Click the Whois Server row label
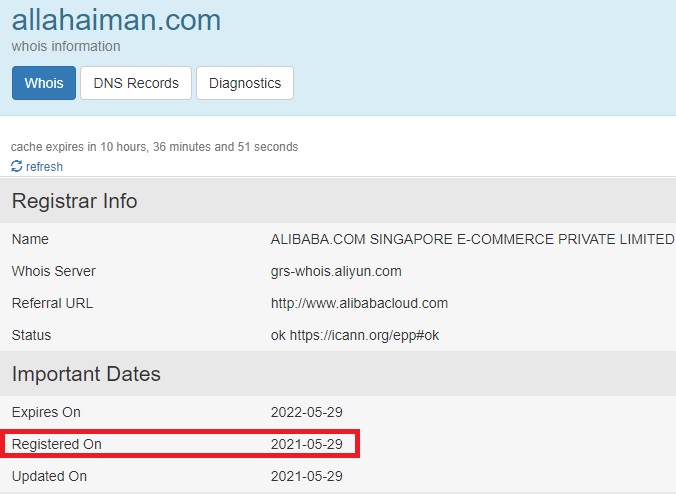This screenshot has height=494, width=676. point(54,271)
